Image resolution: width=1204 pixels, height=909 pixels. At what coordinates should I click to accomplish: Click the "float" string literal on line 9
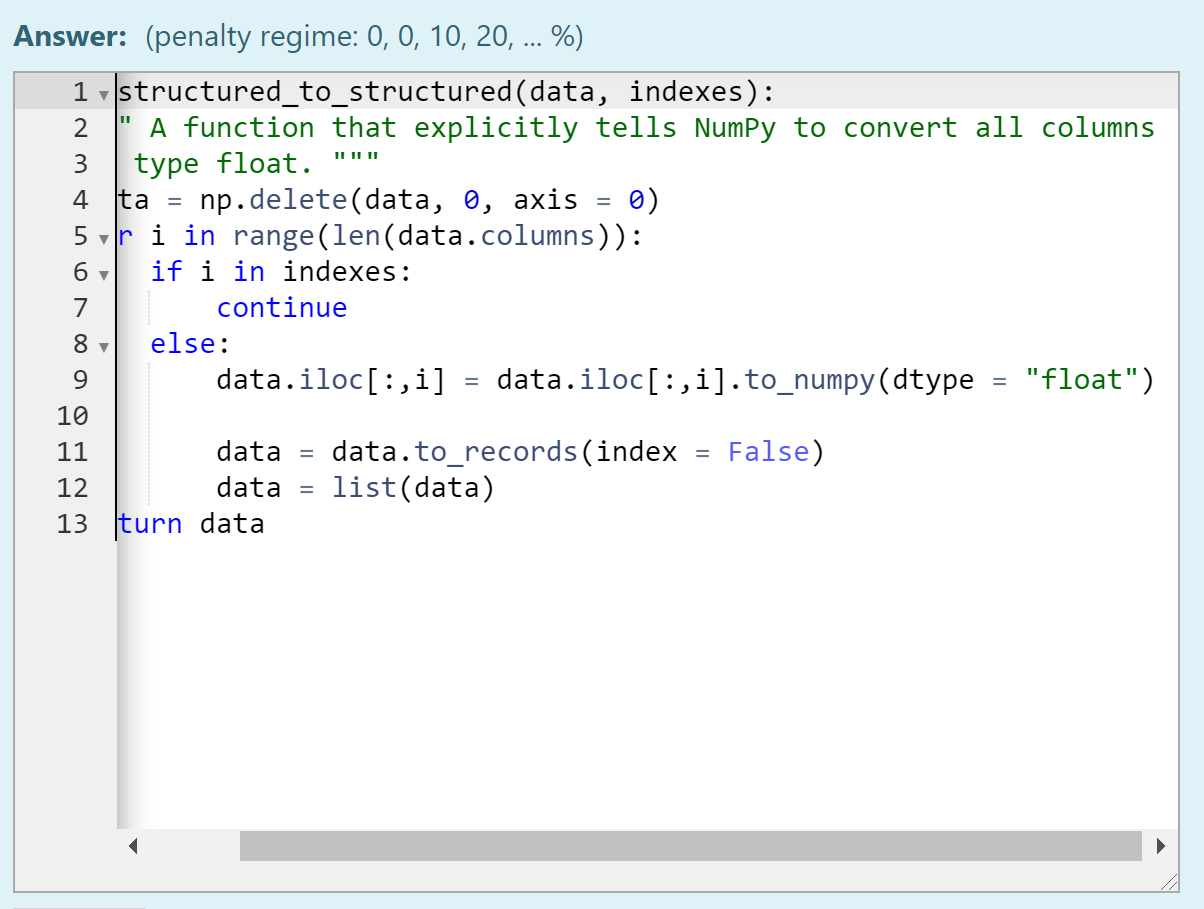click(1082, 380)
